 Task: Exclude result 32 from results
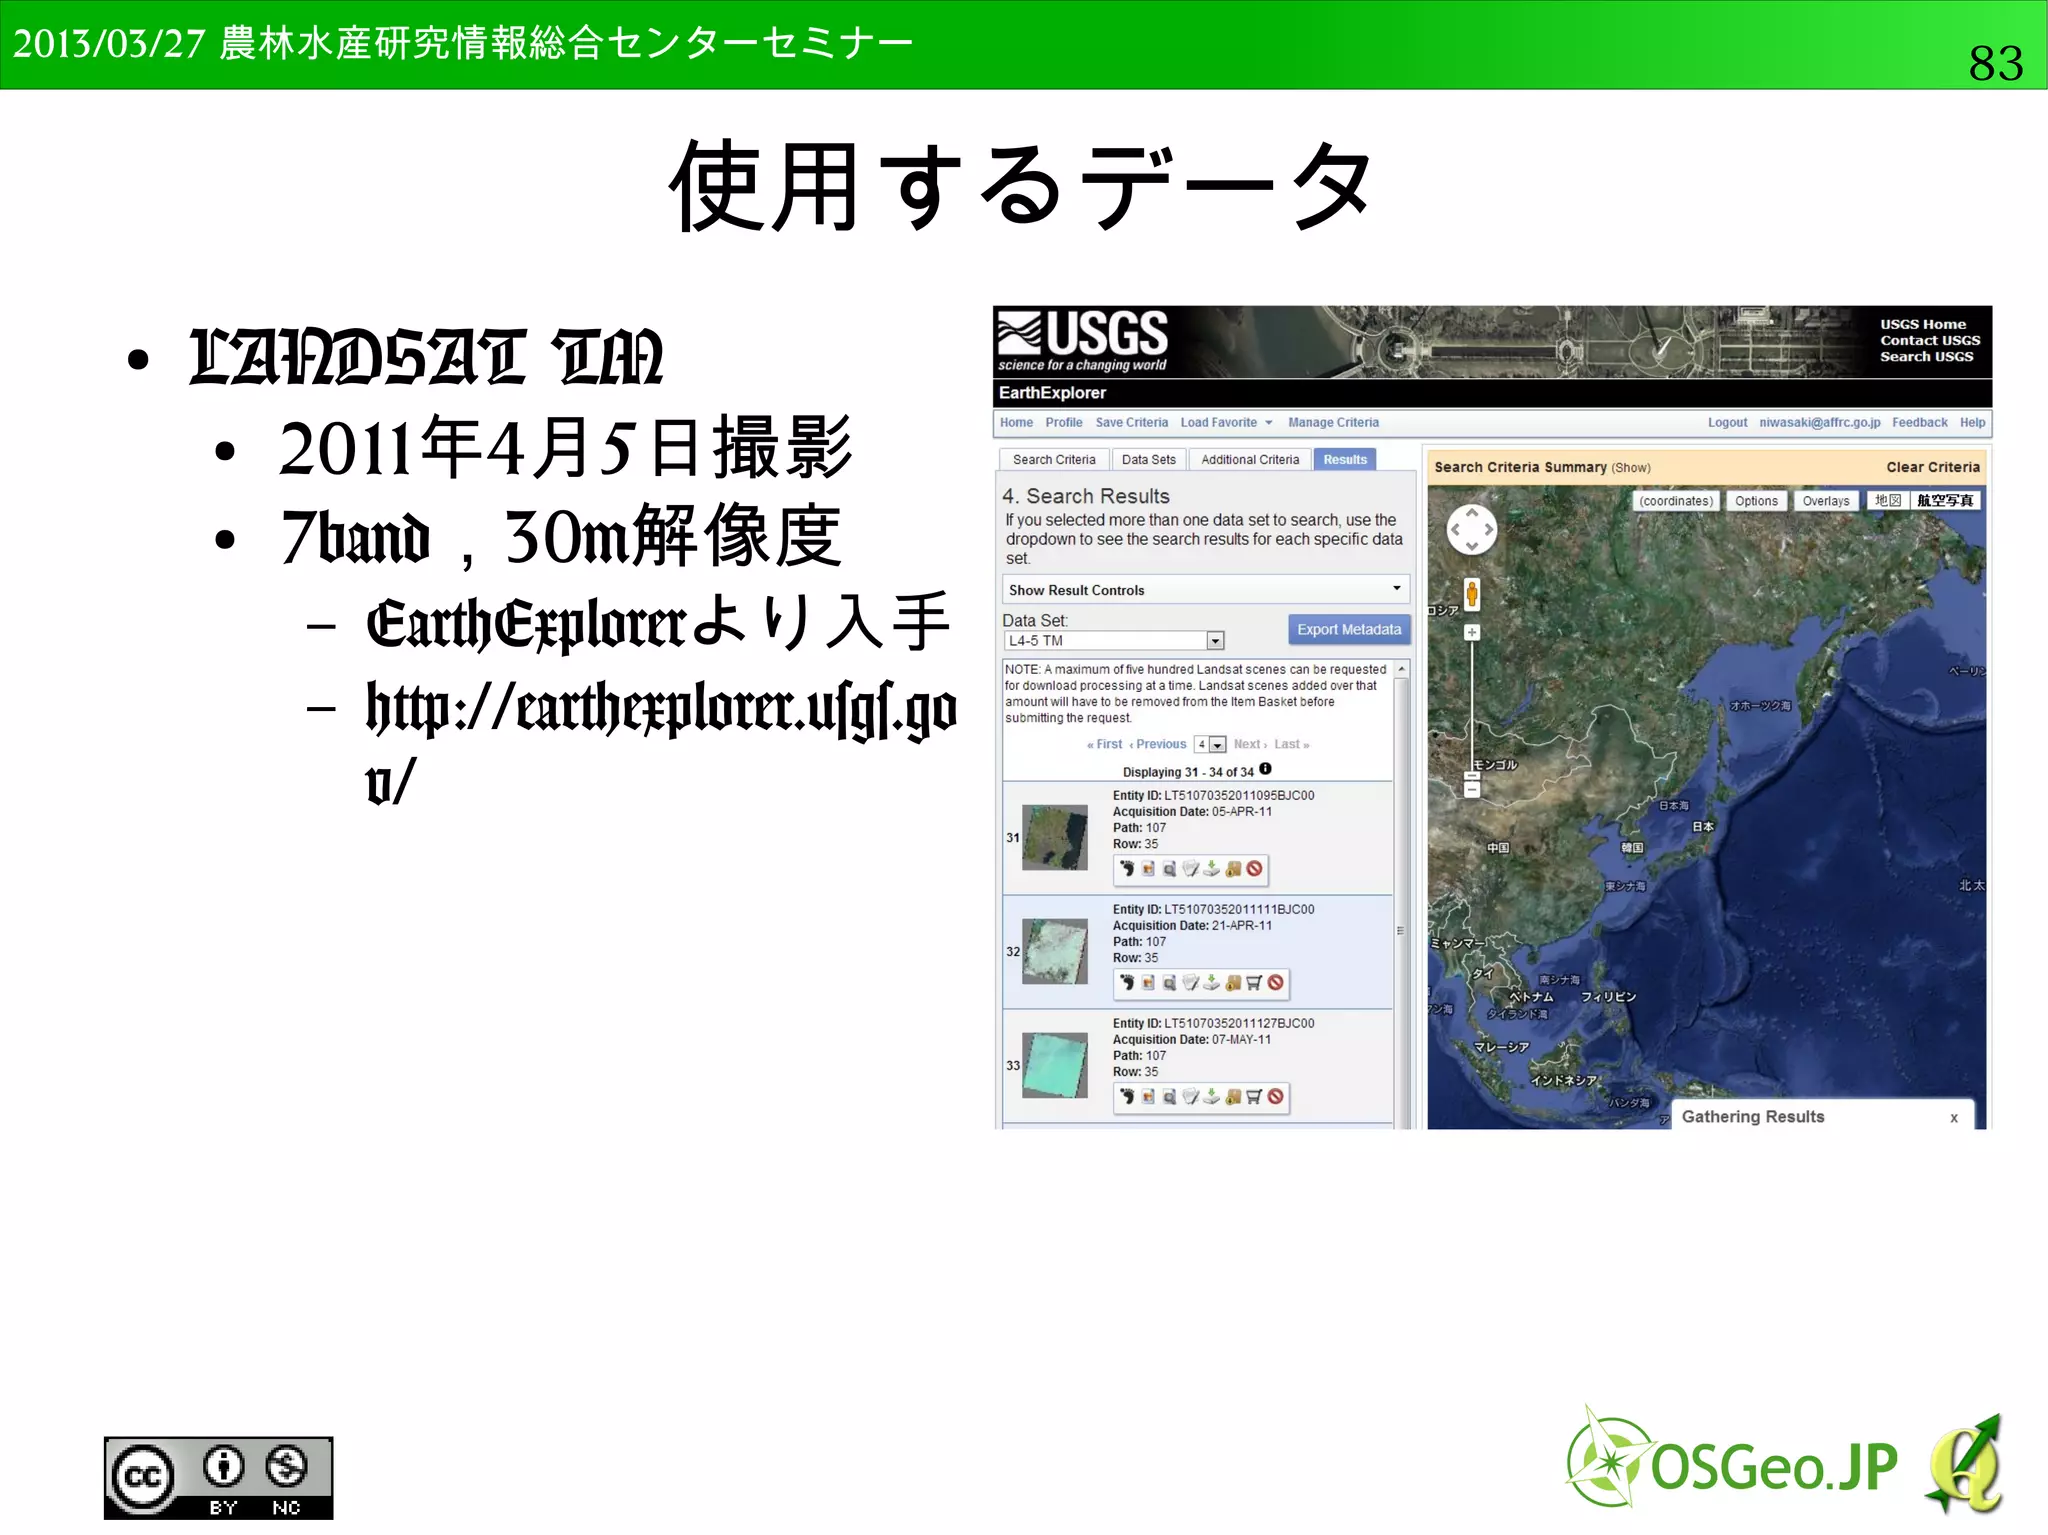pyautogui.click(x=1276, y=983)
